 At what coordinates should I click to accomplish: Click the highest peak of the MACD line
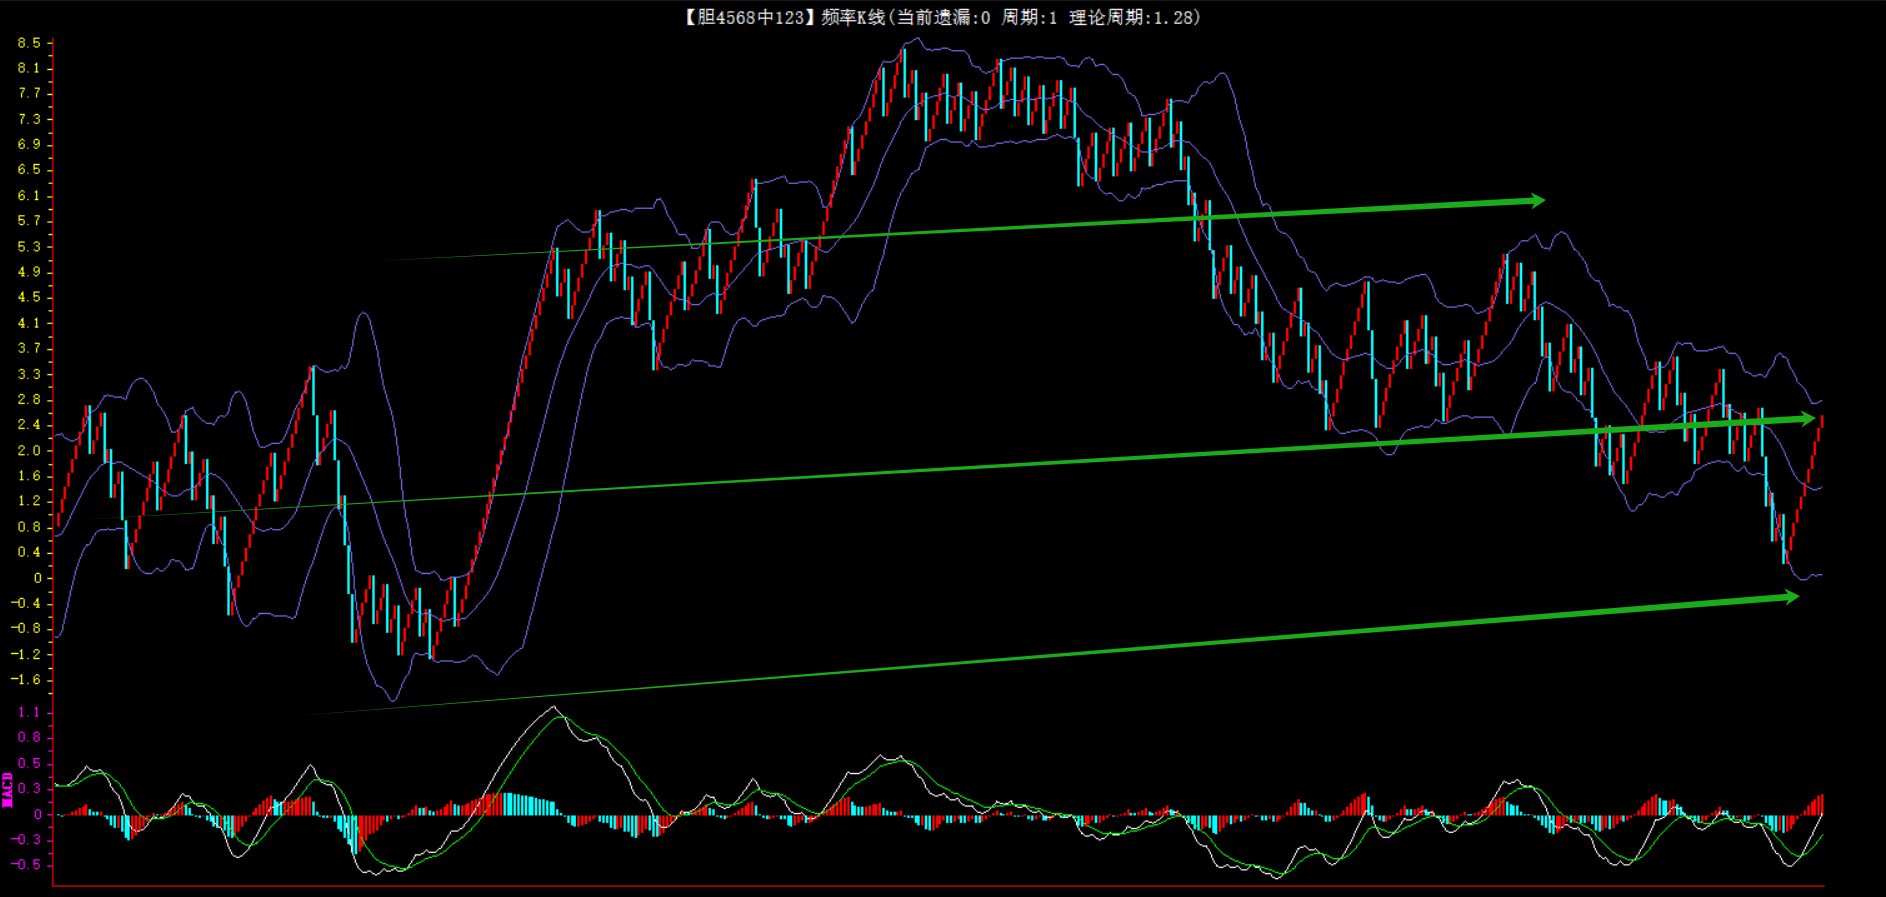pyautogui.click(x=553, y=708)
